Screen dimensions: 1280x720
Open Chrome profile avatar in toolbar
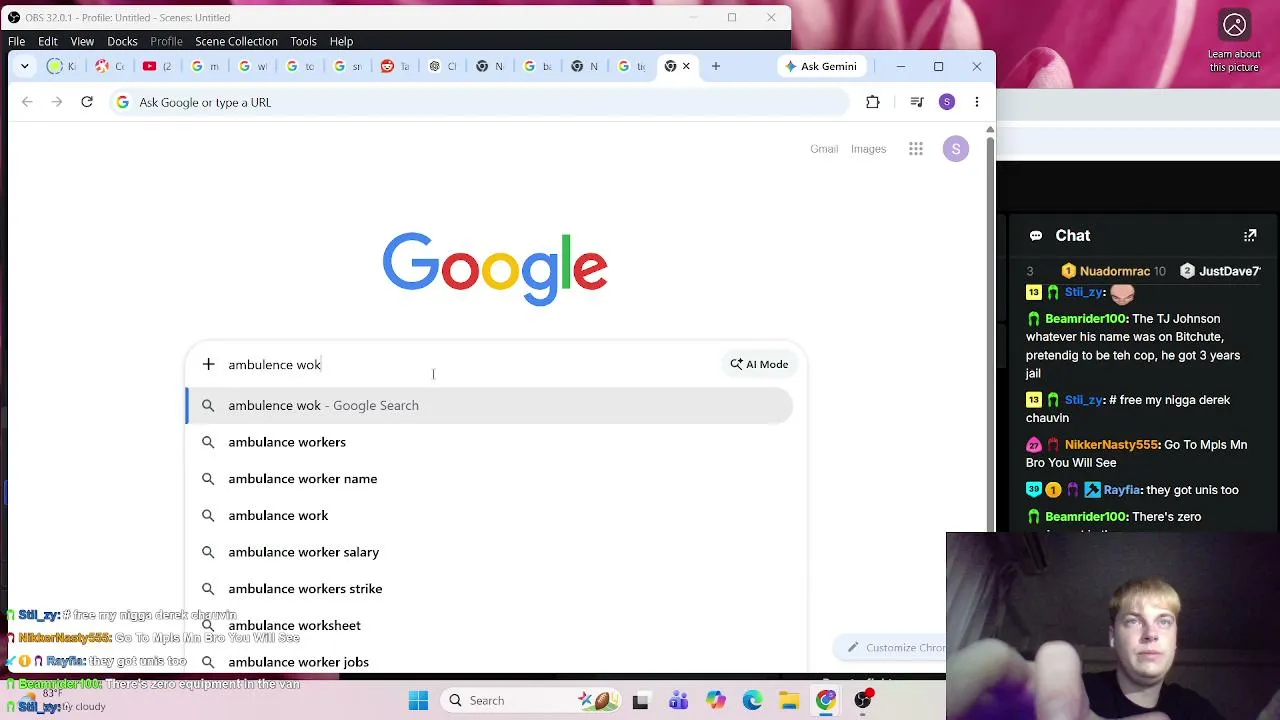pos(947,102)
